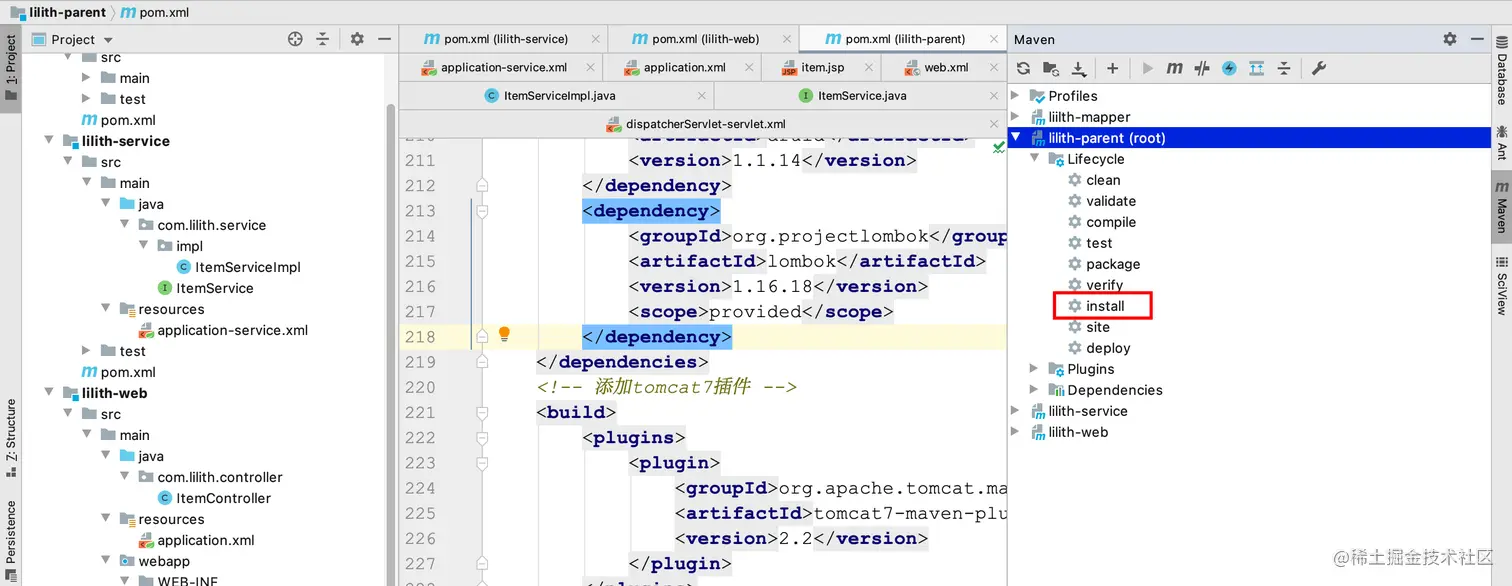Image resolution: width=1512 pixels, height=586 pixels.
Task: Click the yellow lightbulb intention icon
Action: pyautogui.click(x=505, y=334)
